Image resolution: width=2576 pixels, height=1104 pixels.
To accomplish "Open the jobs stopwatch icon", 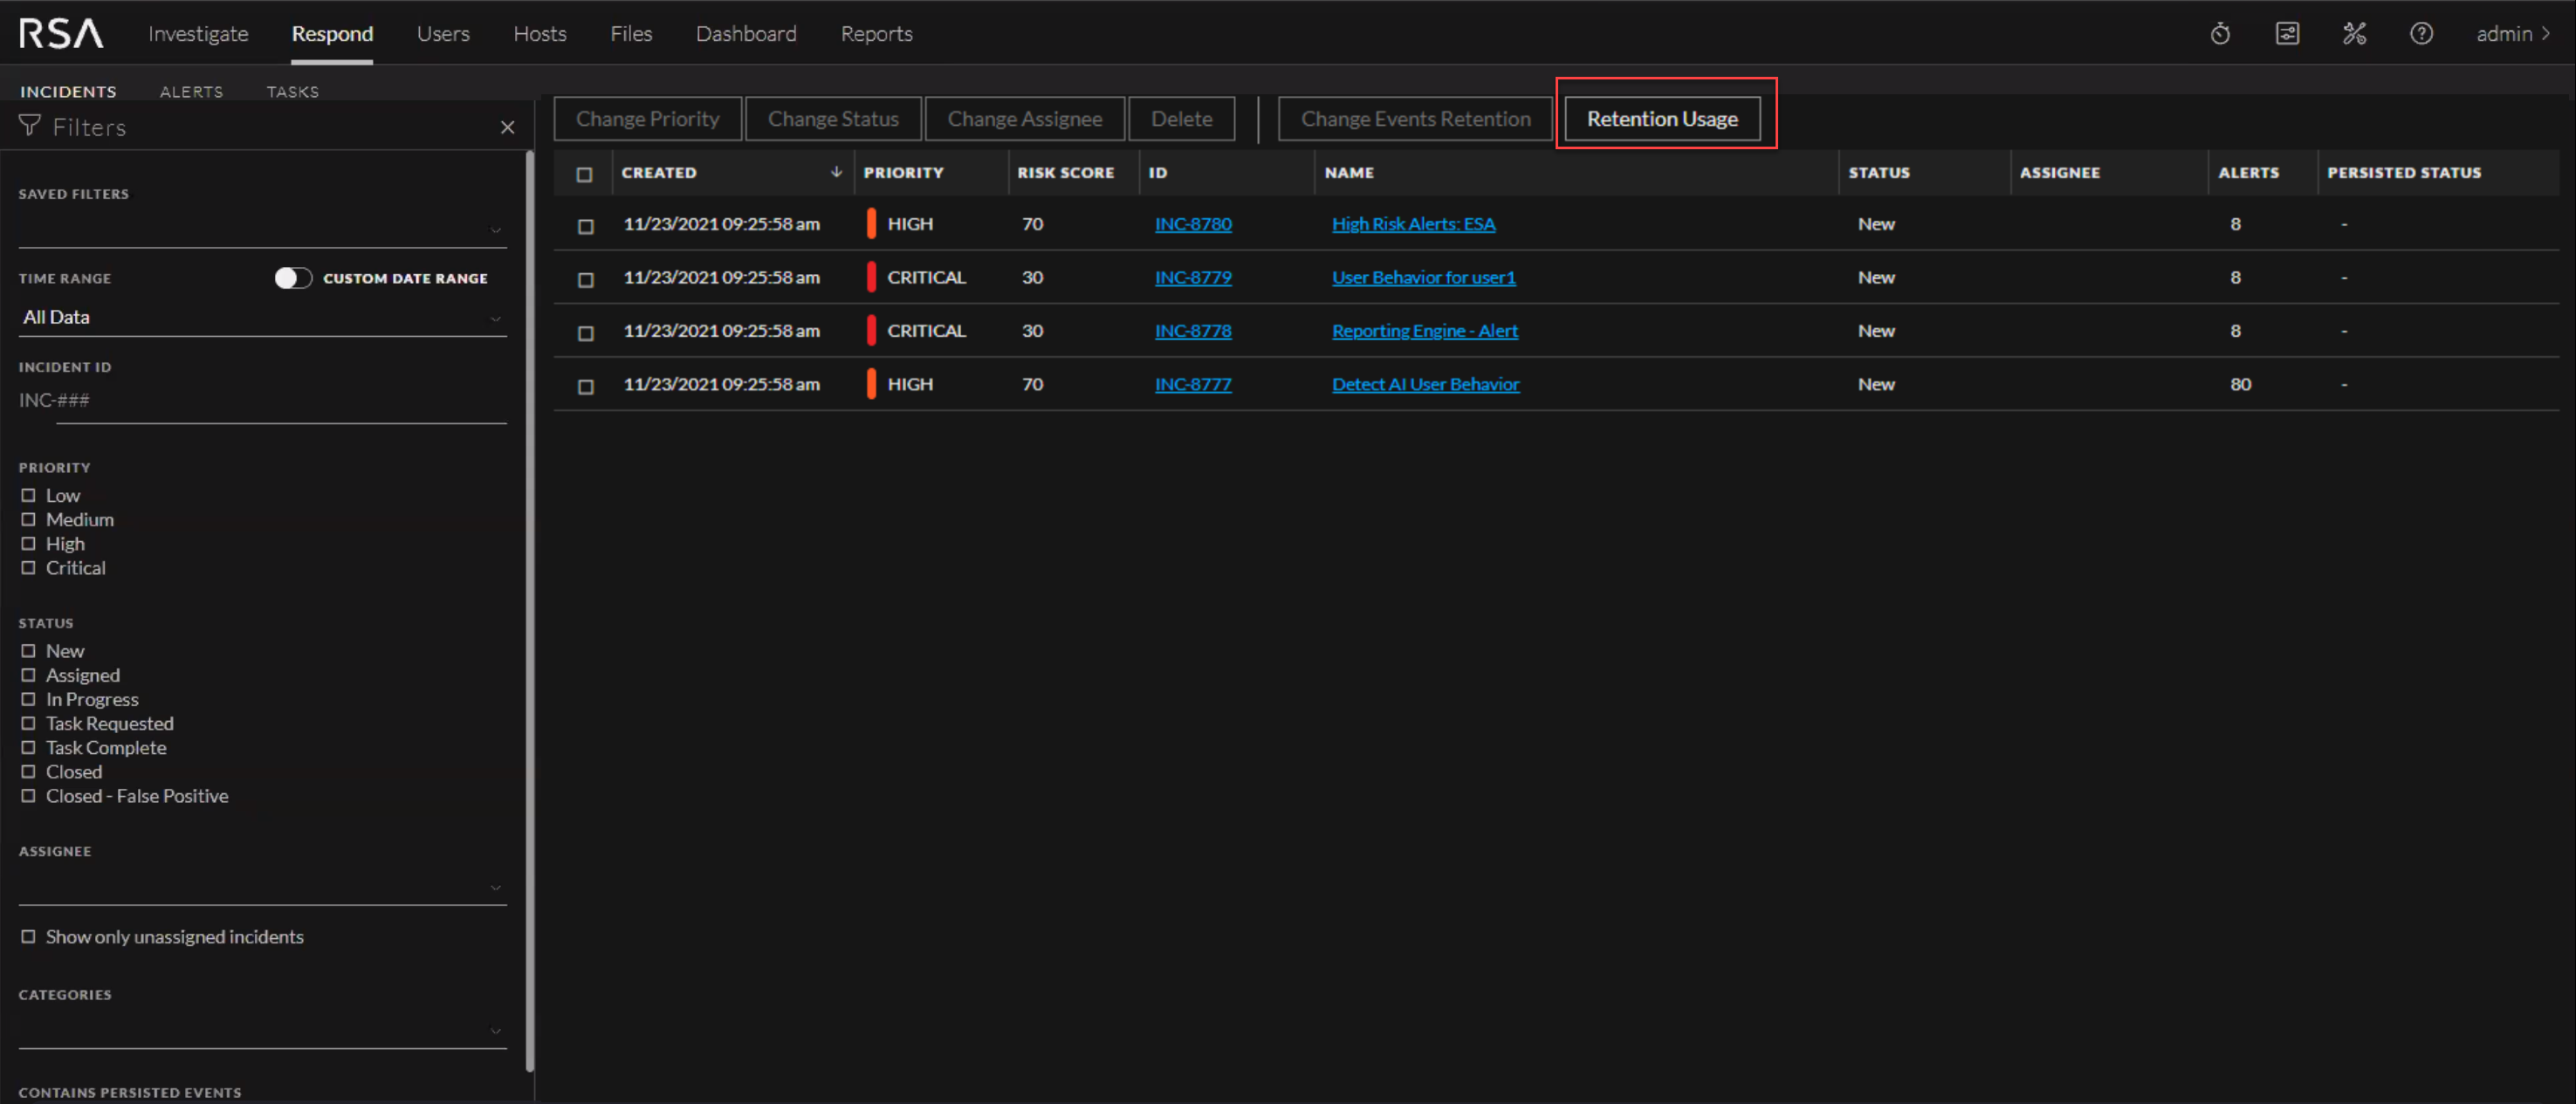I will (2220, 34).
